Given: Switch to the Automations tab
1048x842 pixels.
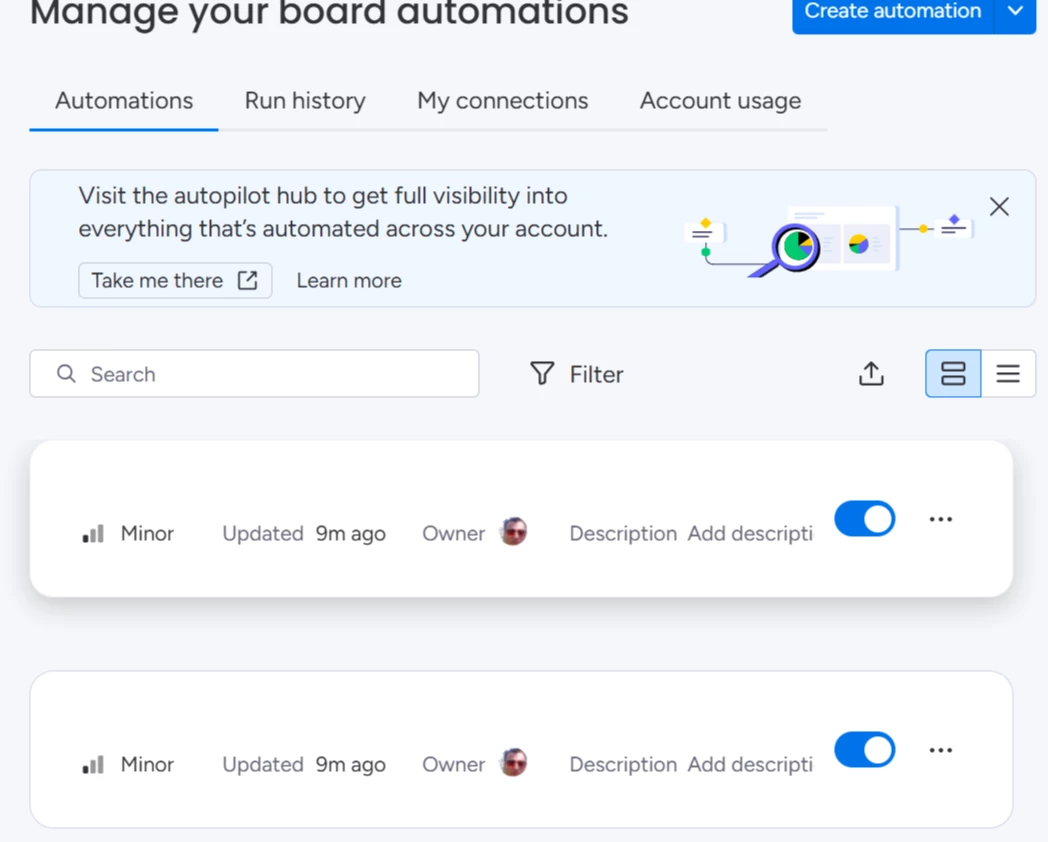Looking at the screenshot, I should click(124, 101).
